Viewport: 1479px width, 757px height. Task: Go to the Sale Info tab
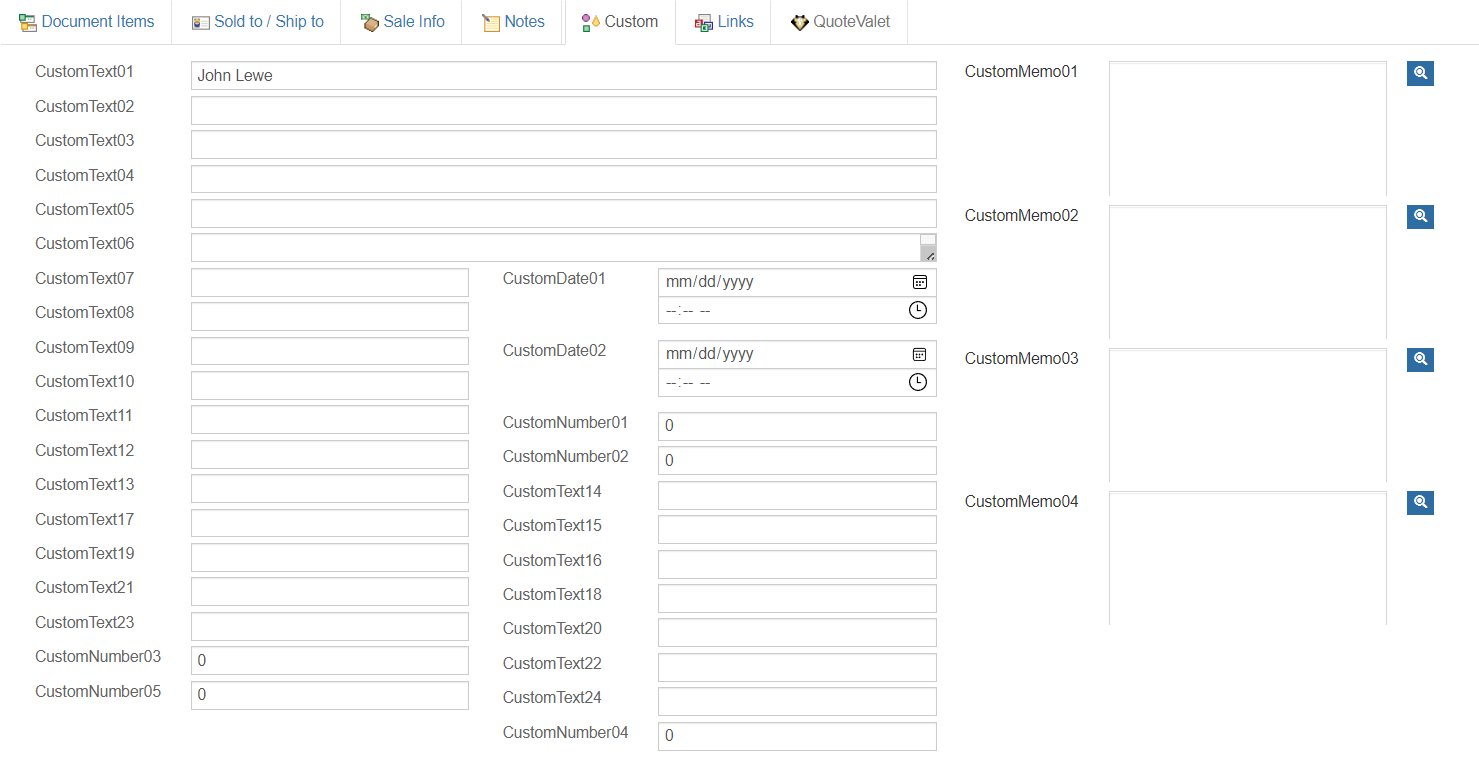pyautogui.click(x=402, y=22)
